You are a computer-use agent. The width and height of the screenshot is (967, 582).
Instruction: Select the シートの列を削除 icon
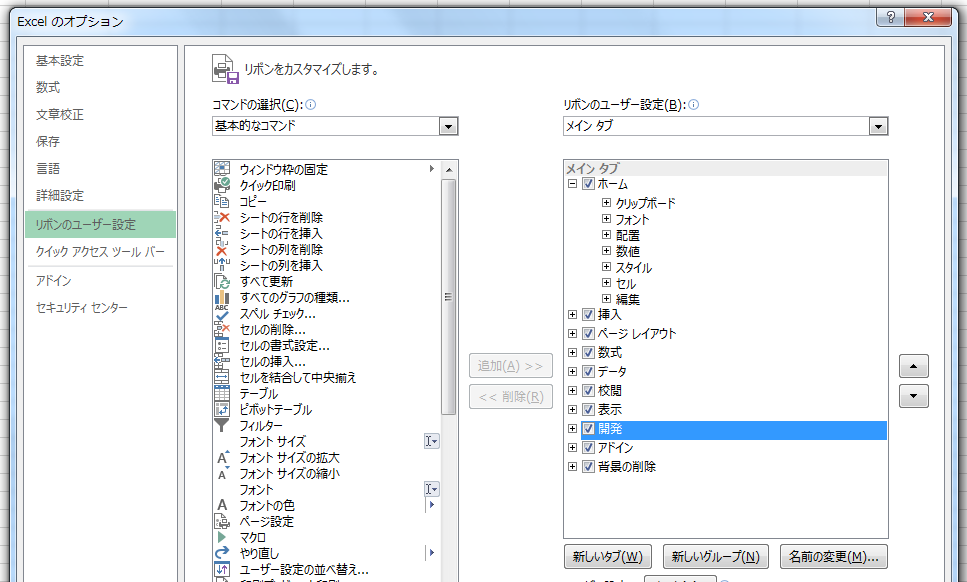(222, 249)
